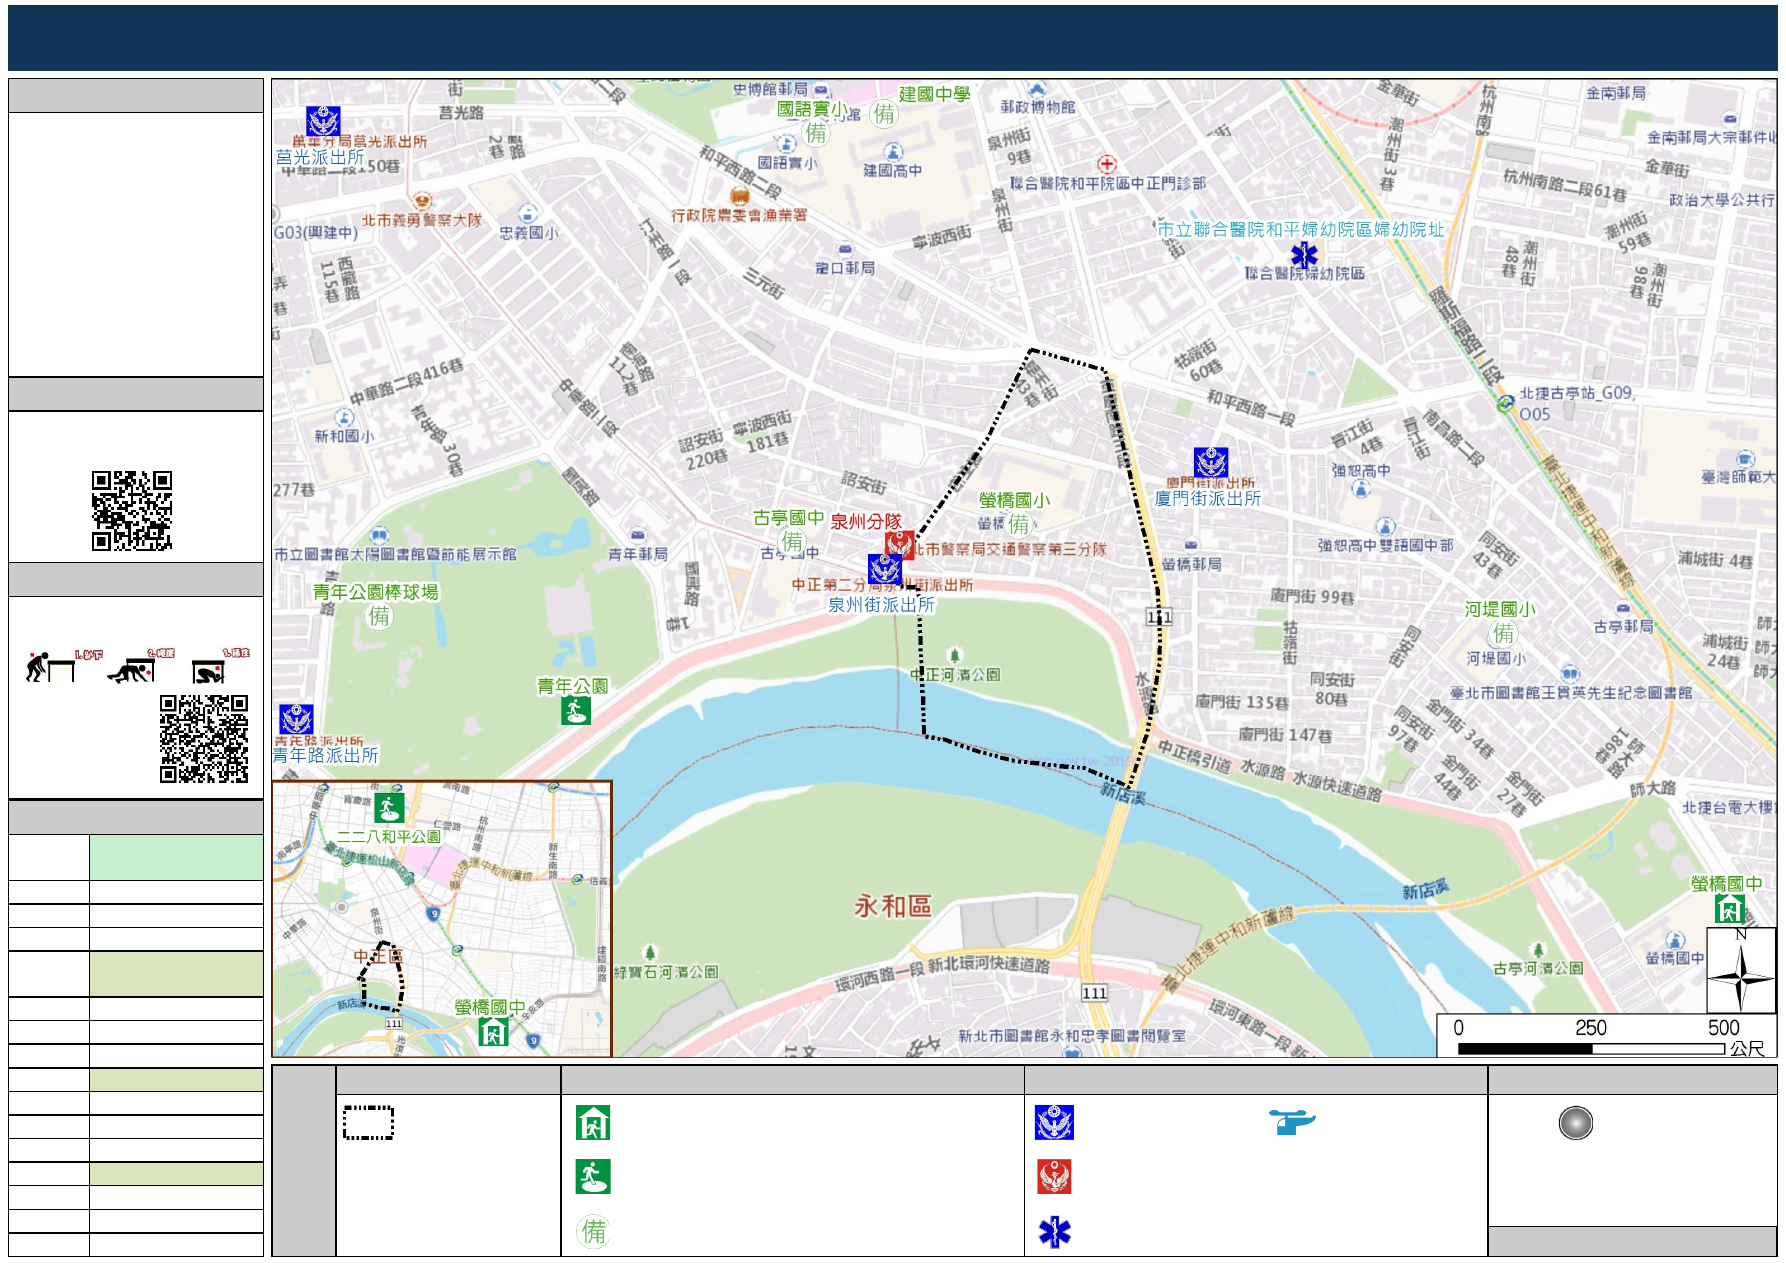Click the 臺灣師範大 label at right edge
Image resolution: width=1786 pixels, height=1263 pixels.
point(1738,478)
